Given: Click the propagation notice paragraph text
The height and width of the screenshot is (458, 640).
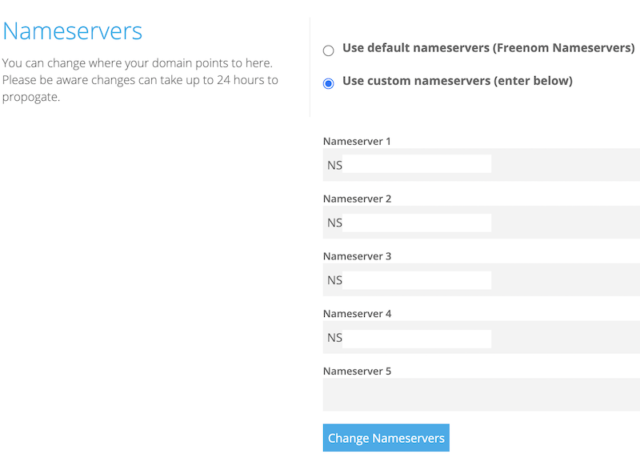Looking at the screenshot, I should (140, 80).
